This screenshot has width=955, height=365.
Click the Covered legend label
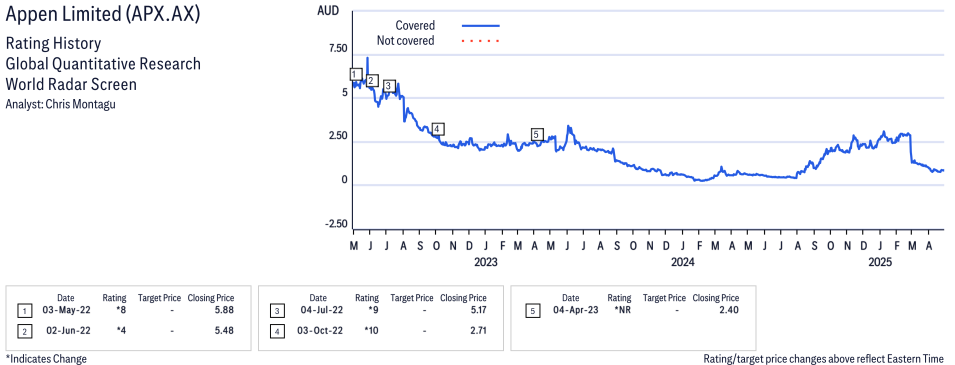pyautogui.click(x=415, y=26)
